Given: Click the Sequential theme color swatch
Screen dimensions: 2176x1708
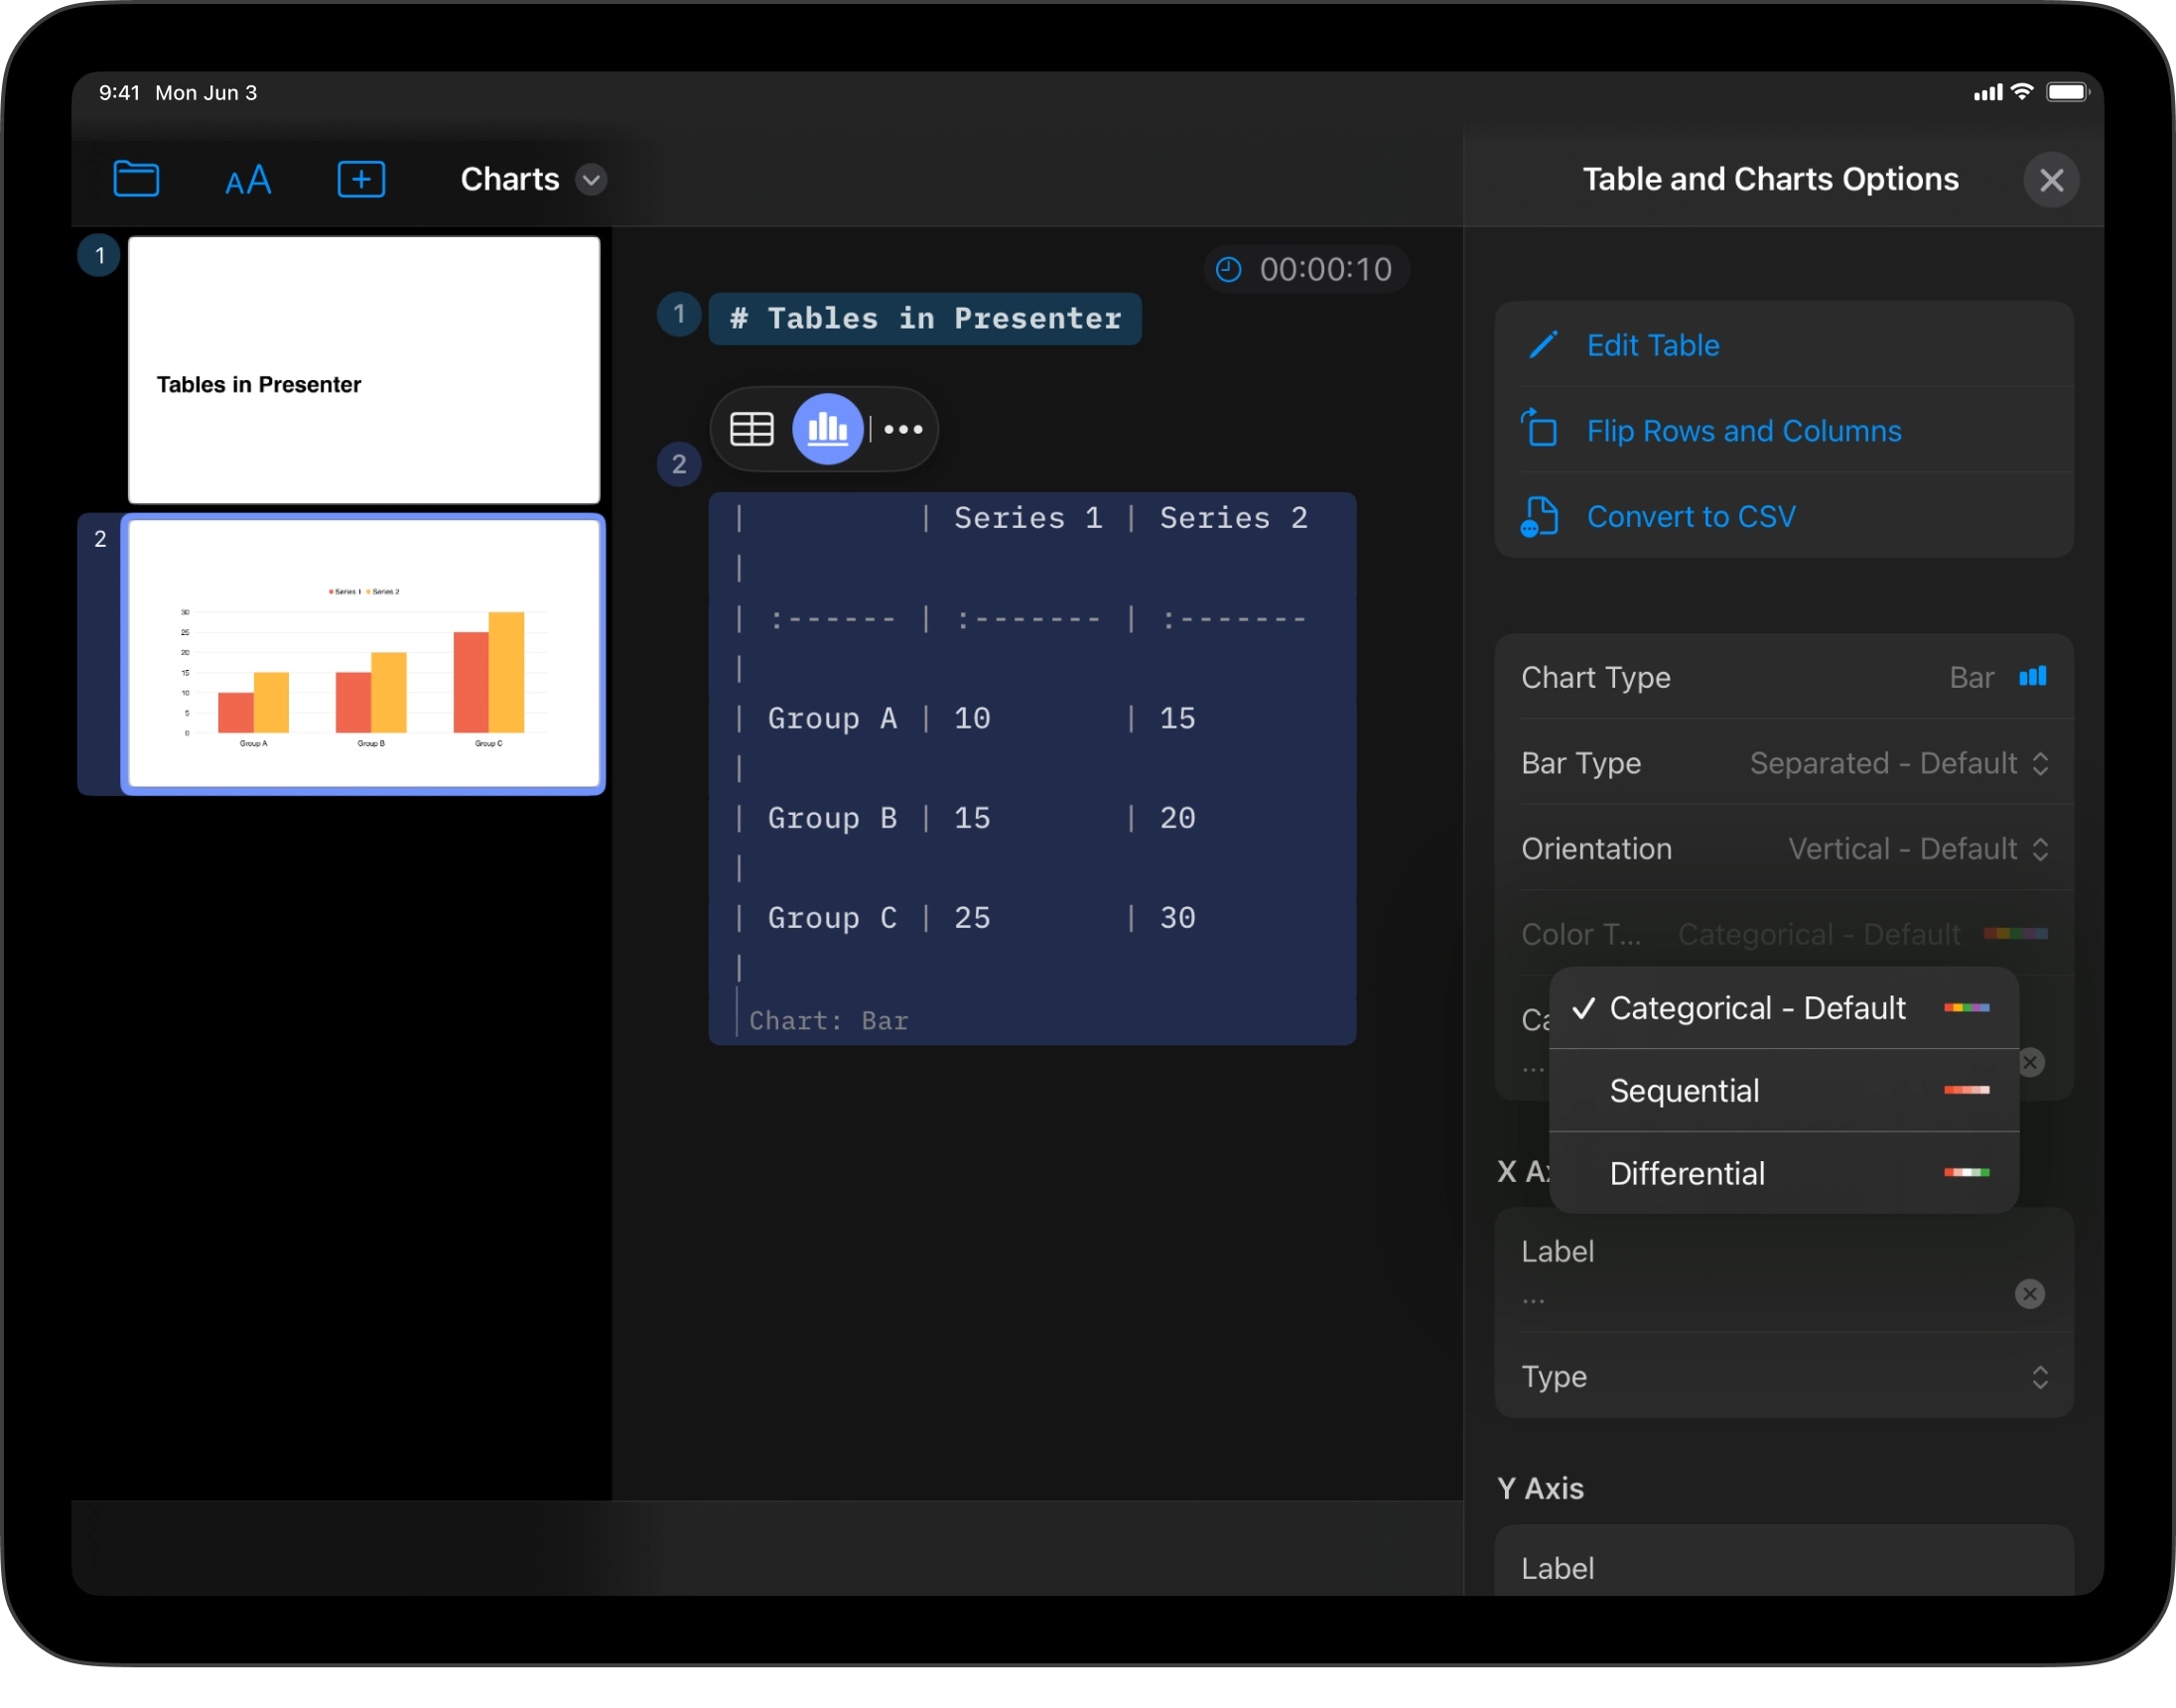Looking at the screenshot, I should [1966, 1090].
